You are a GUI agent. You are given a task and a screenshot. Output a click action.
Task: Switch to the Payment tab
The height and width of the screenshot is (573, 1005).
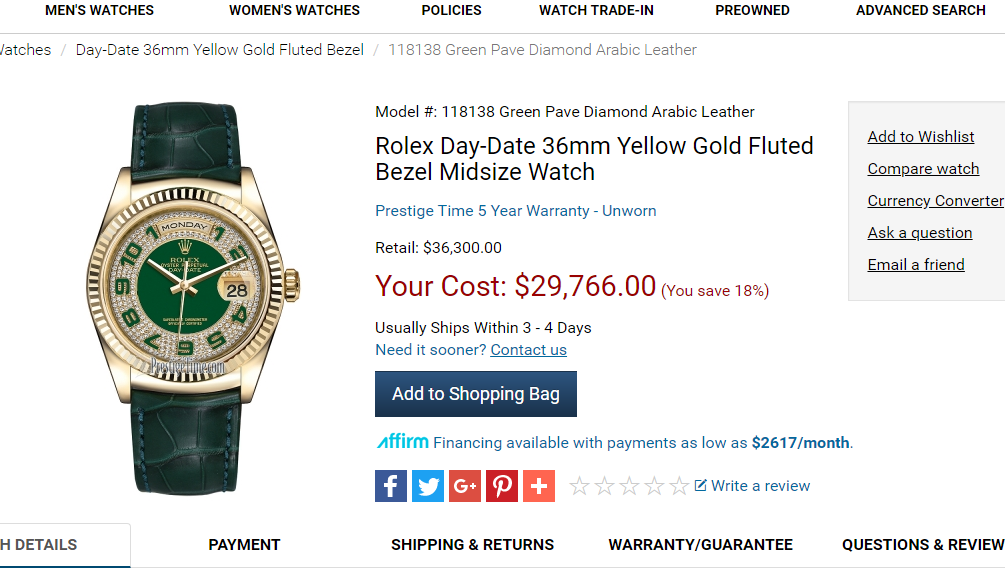pos(244,545)
